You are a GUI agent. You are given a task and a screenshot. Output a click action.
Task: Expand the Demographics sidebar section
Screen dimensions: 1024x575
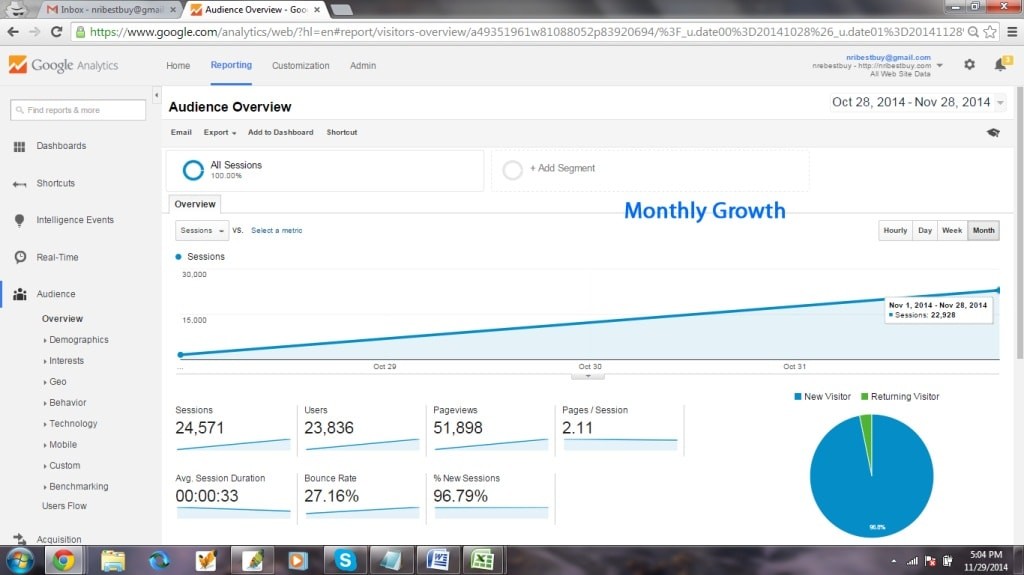pyautogui.click(x=78, y=340)
